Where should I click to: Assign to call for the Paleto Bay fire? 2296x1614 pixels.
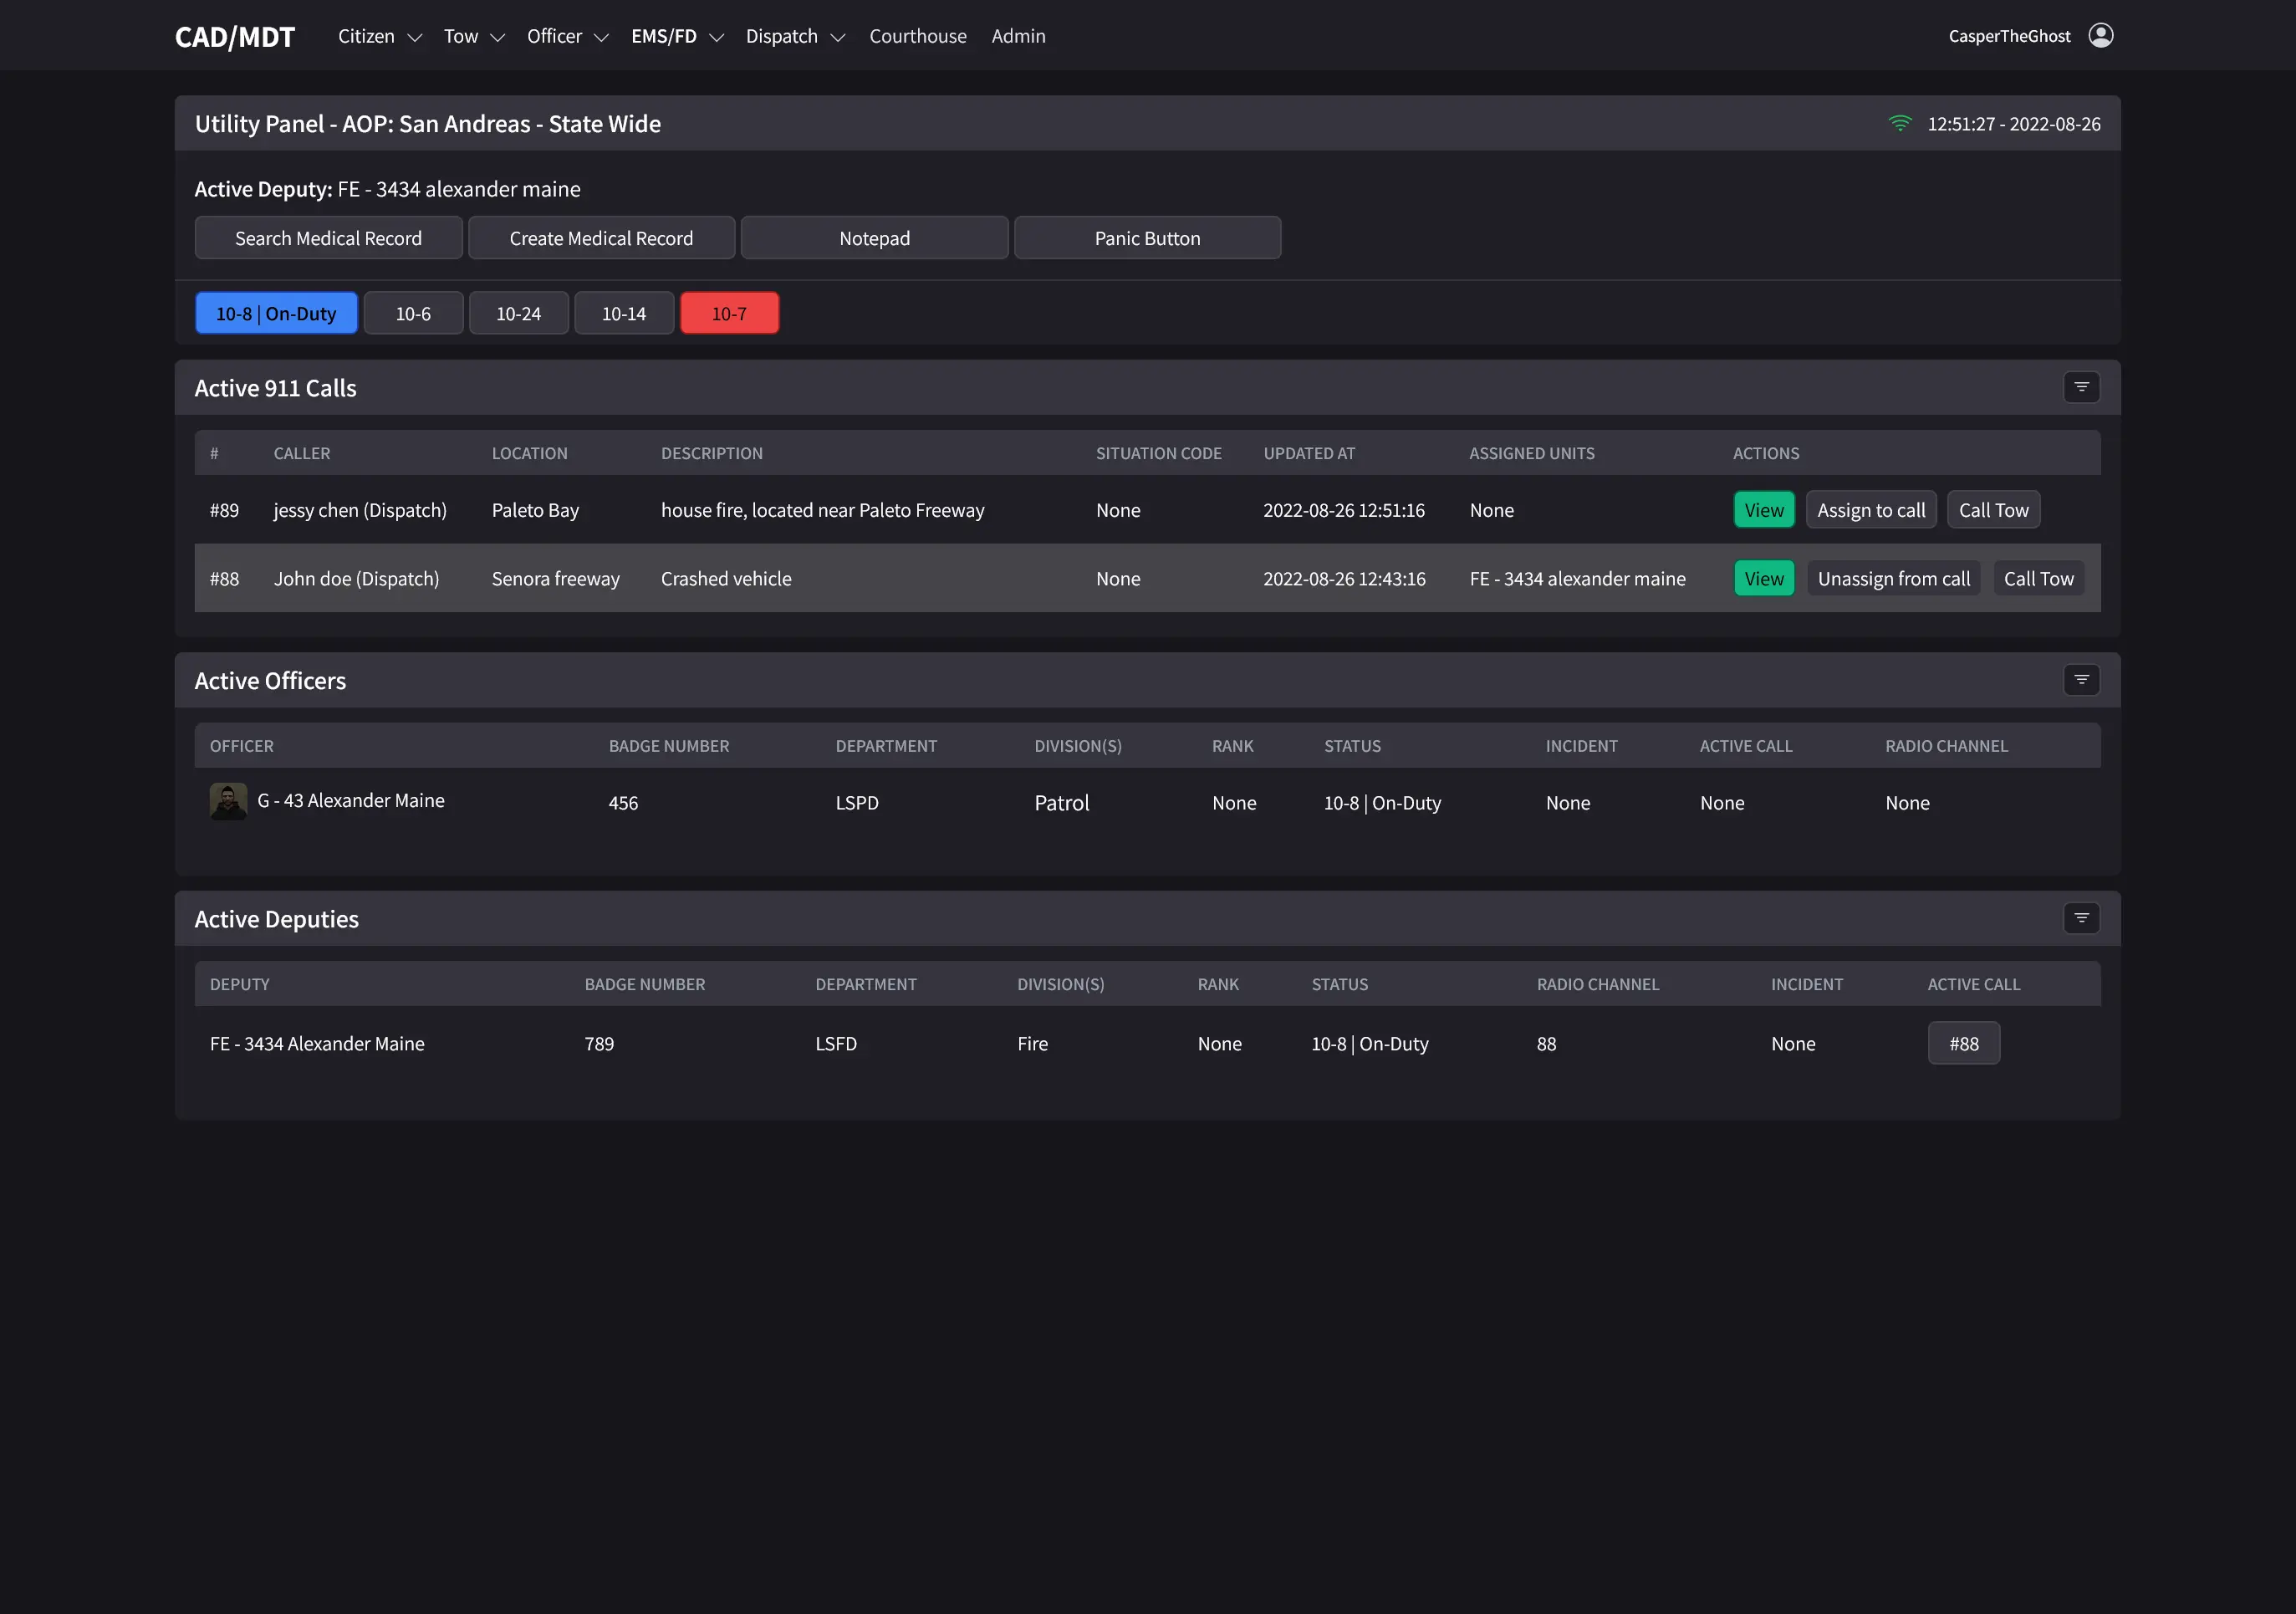pos(1871,509)
